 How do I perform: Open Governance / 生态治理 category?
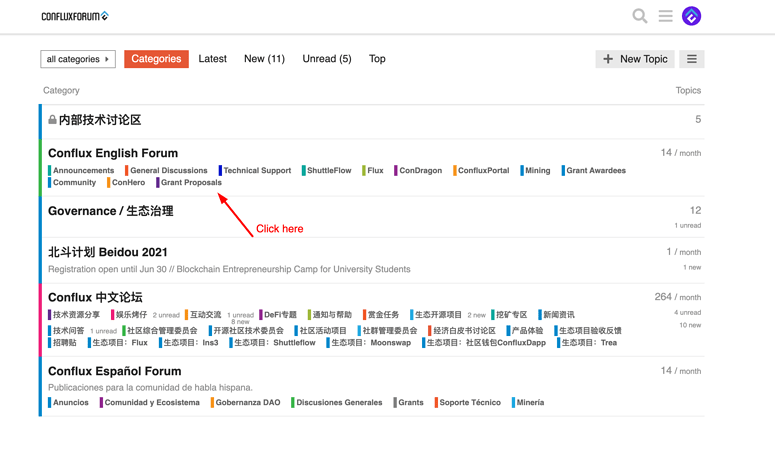coord(111,211)
